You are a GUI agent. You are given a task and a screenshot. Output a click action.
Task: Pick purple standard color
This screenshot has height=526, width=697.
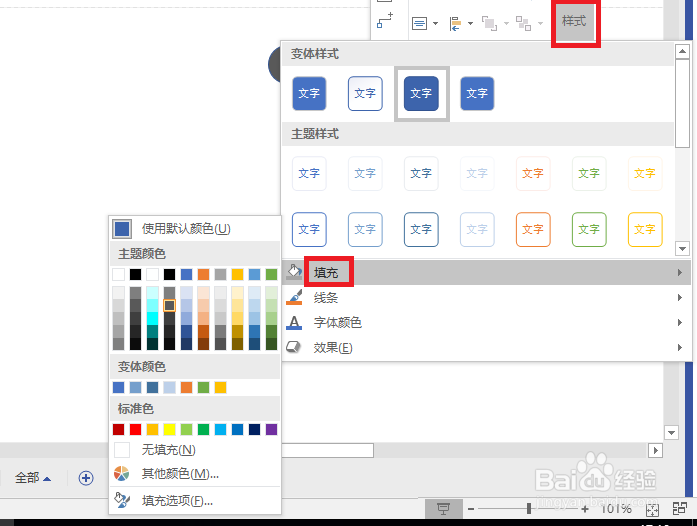(x=272, y=429)
